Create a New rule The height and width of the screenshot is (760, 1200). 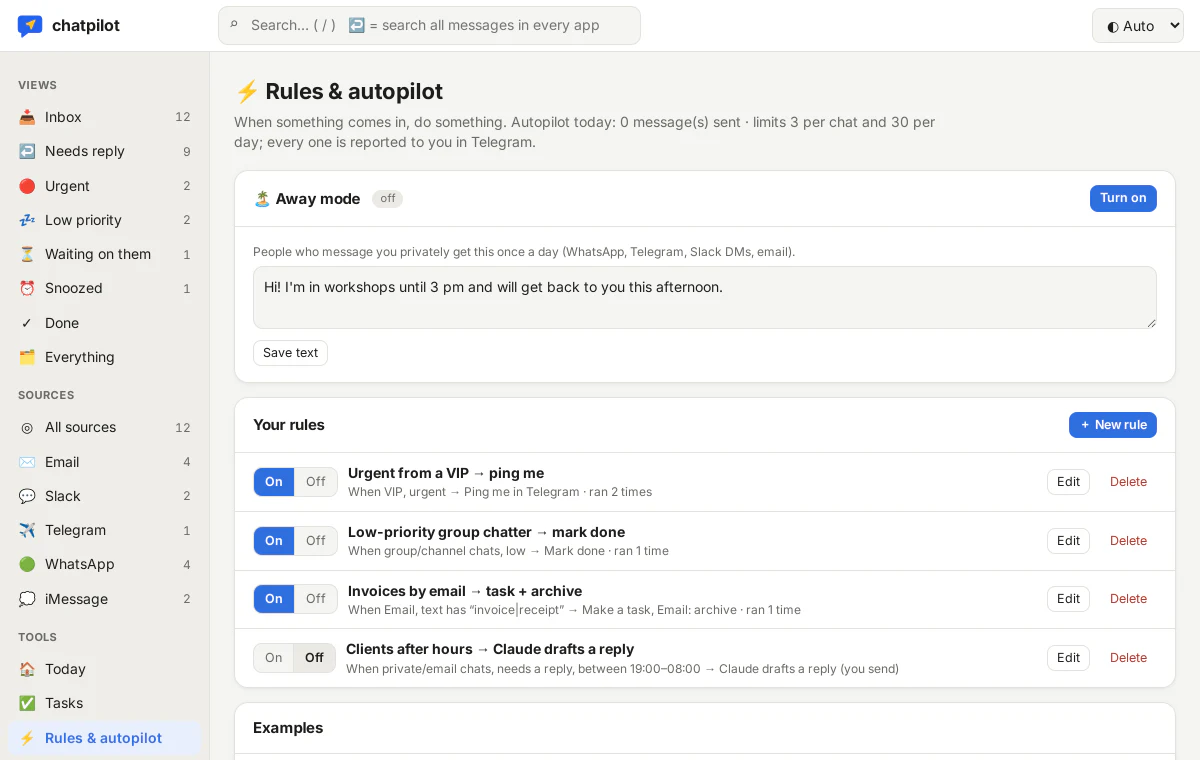[x=1113, y=425]
